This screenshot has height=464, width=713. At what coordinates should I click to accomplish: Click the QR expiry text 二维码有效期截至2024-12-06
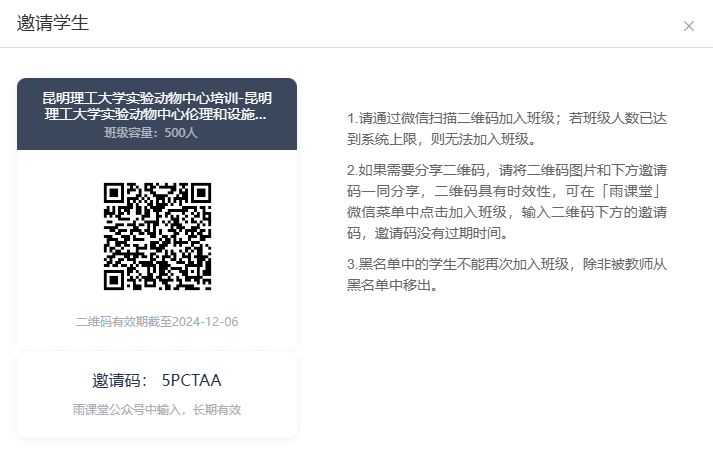pyautogui.click(x=157, y=322)
